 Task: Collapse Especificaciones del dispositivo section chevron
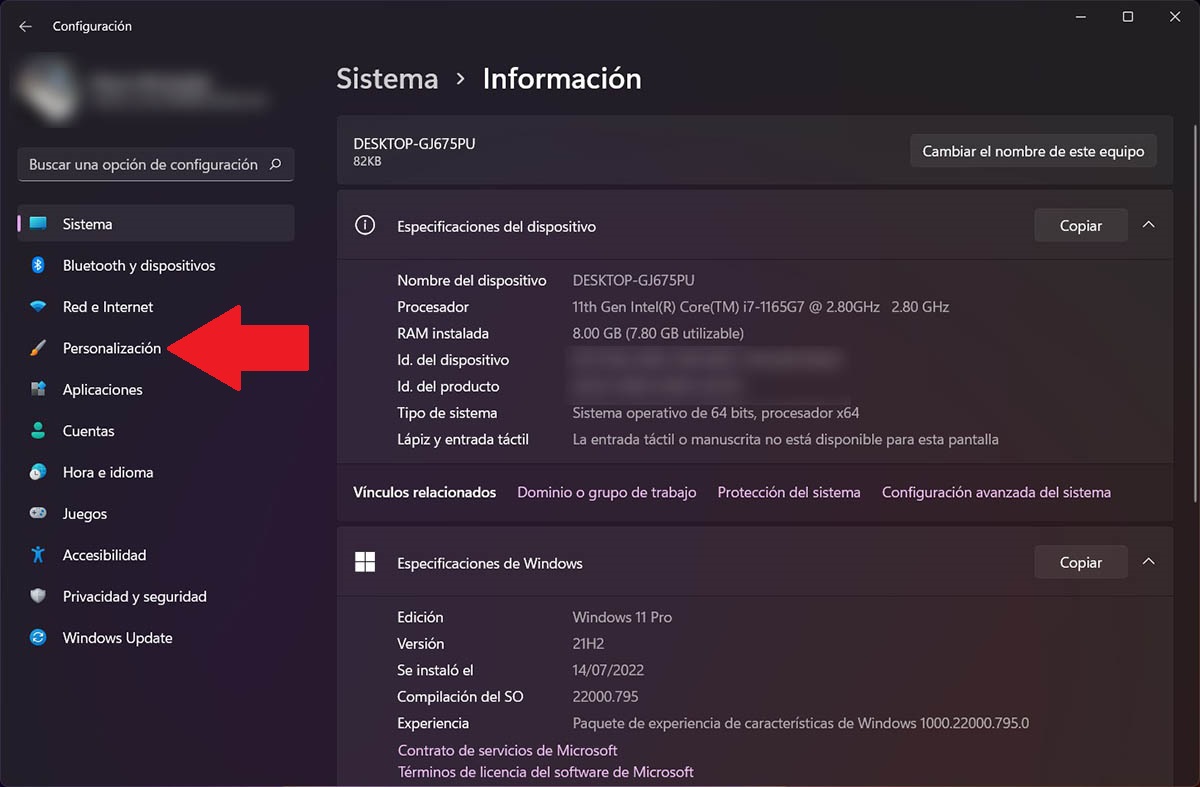tap(1148, 225)
